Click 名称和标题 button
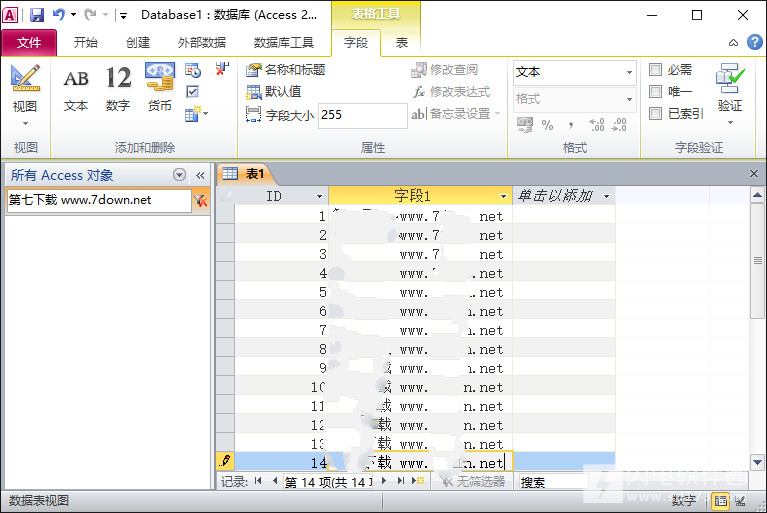This screenshot has height=513, width=767. tap(286, 70)
